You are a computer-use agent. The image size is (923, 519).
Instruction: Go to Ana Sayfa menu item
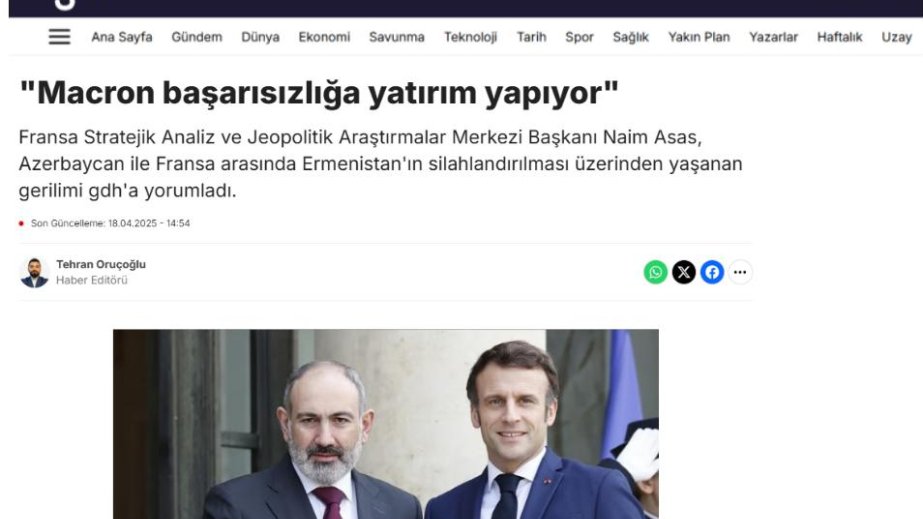122,37
